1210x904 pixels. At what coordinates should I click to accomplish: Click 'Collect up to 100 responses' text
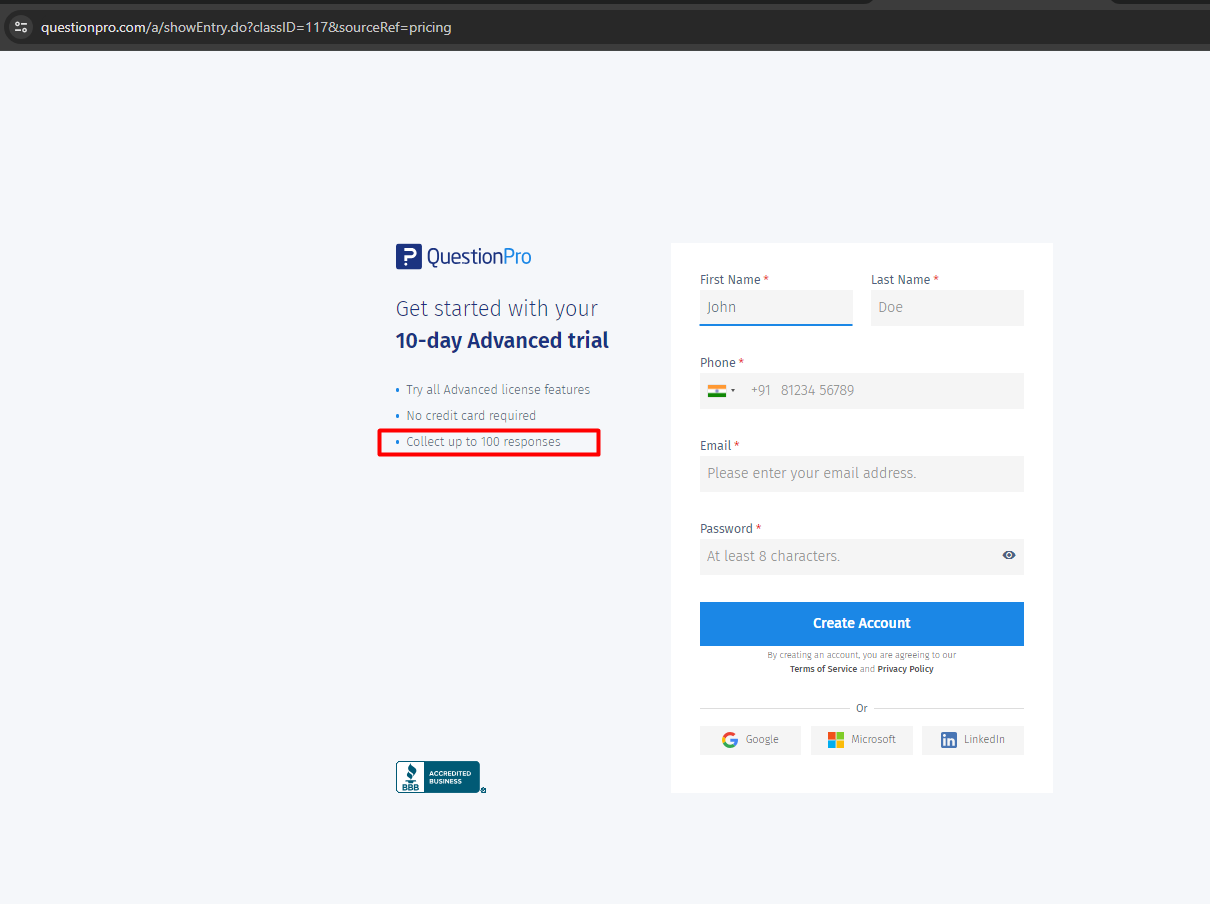483,442
